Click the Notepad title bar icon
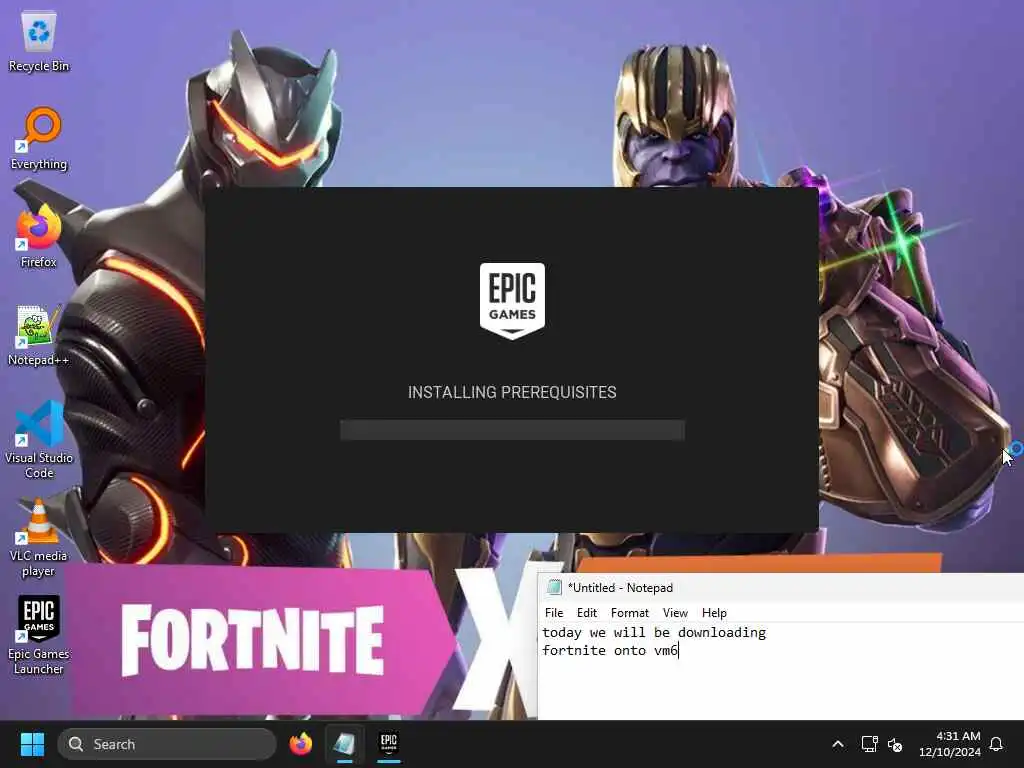Screen dimensions: 1024x768 click(x=554, y=588)
